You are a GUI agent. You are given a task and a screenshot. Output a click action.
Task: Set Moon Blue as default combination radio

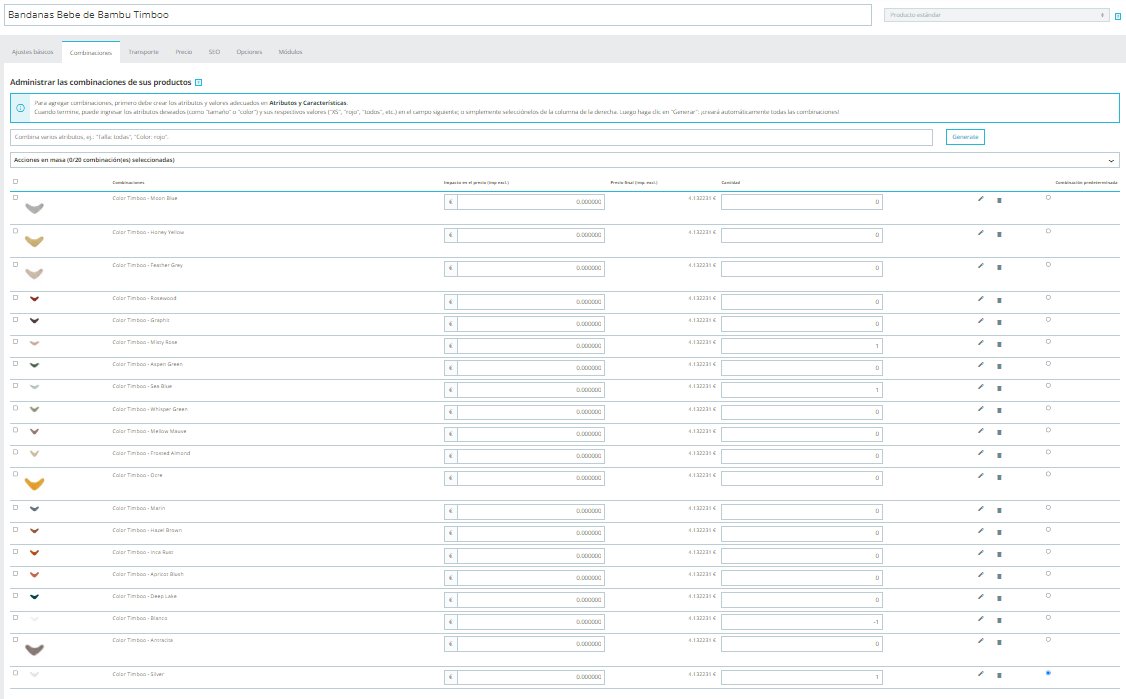(1048, 198)
